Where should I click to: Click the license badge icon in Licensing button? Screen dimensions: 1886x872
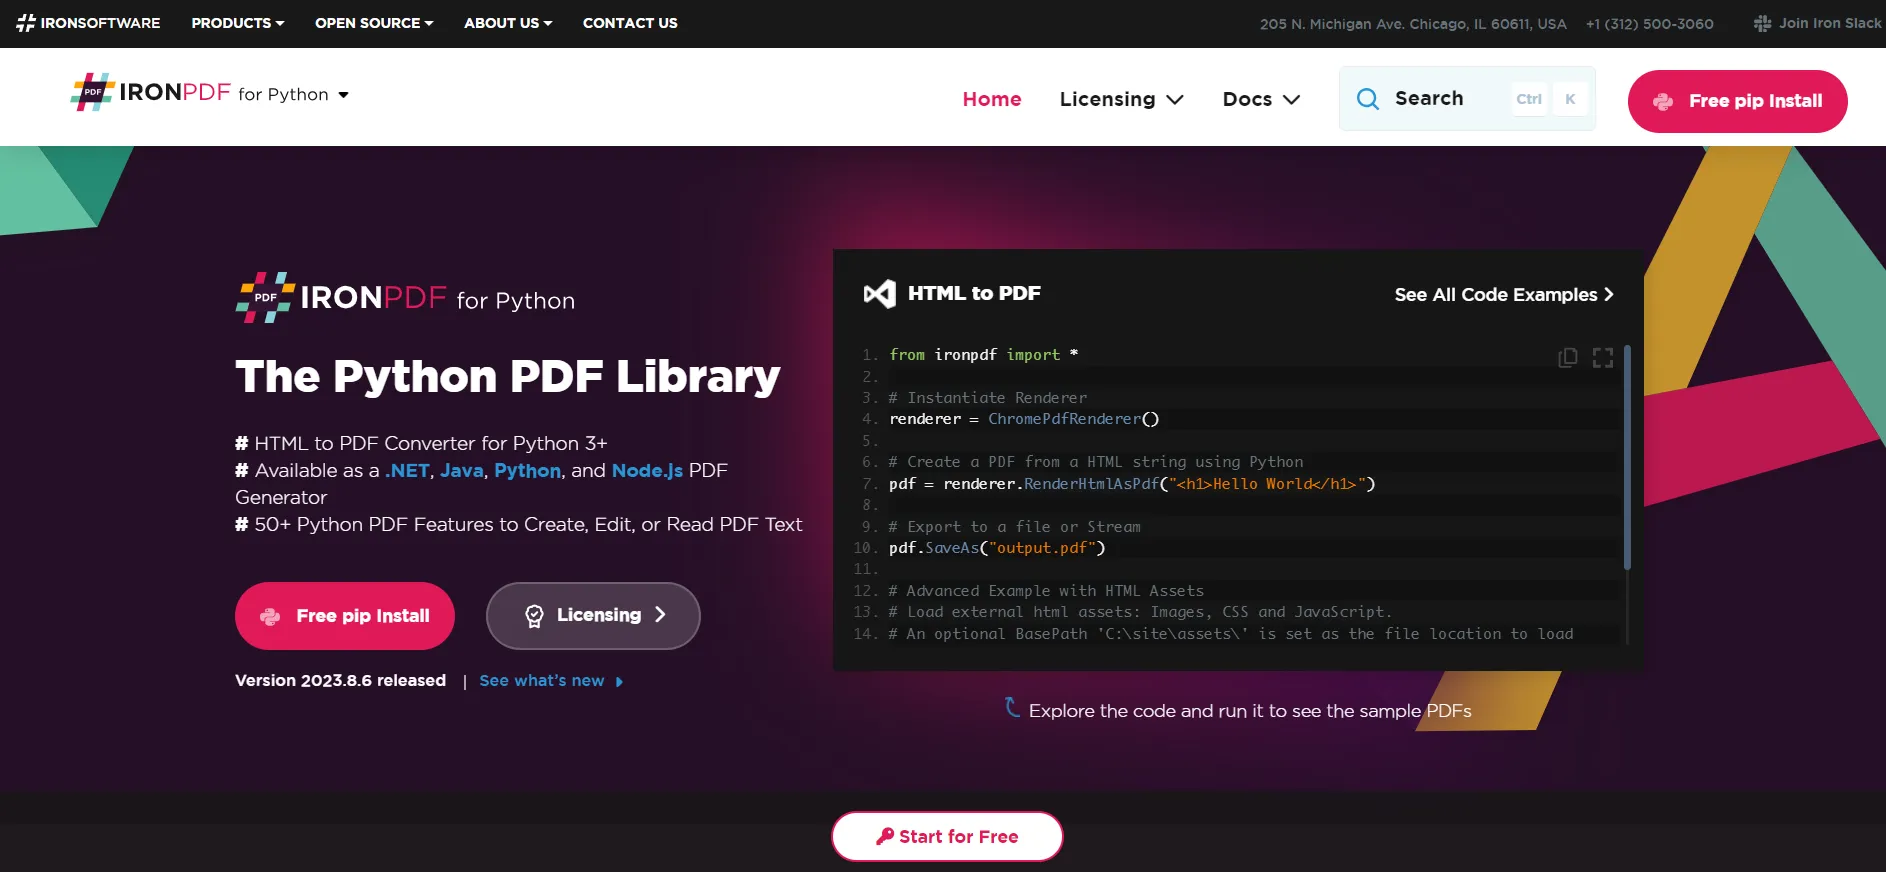(534, 616)
